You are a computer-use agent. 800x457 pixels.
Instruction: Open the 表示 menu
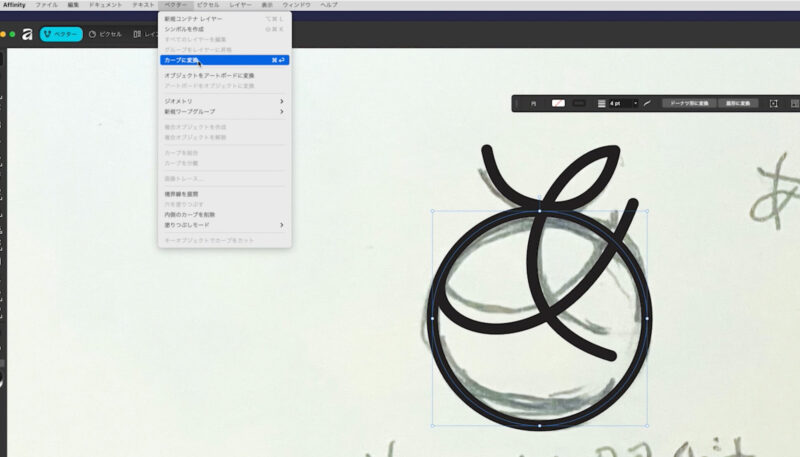(267, 5)
